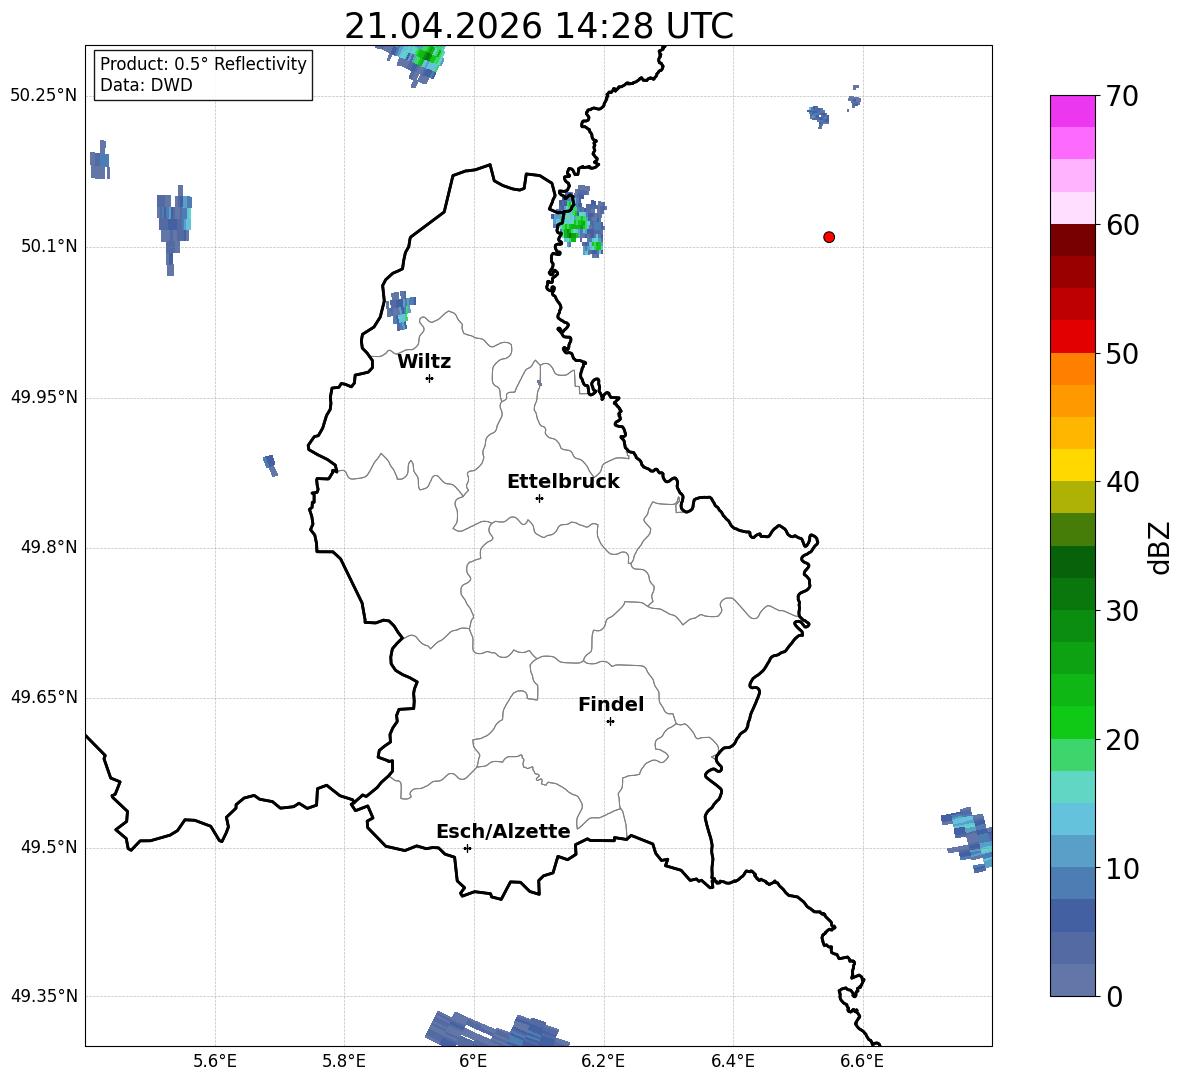Click the Findel city label
The height and width of the screenshot is (1081, 1184).
point(611,704)
